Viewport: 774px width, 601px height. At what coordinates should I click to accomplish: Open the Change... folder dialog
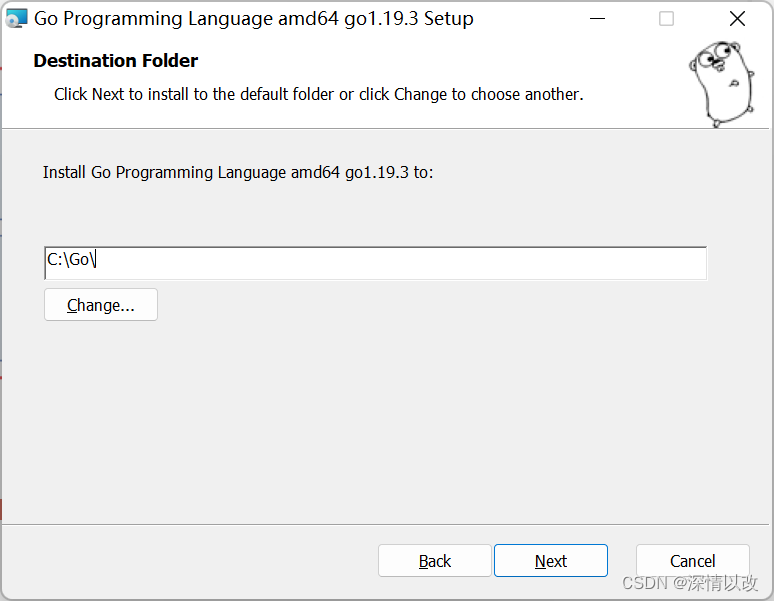(101, 305)
